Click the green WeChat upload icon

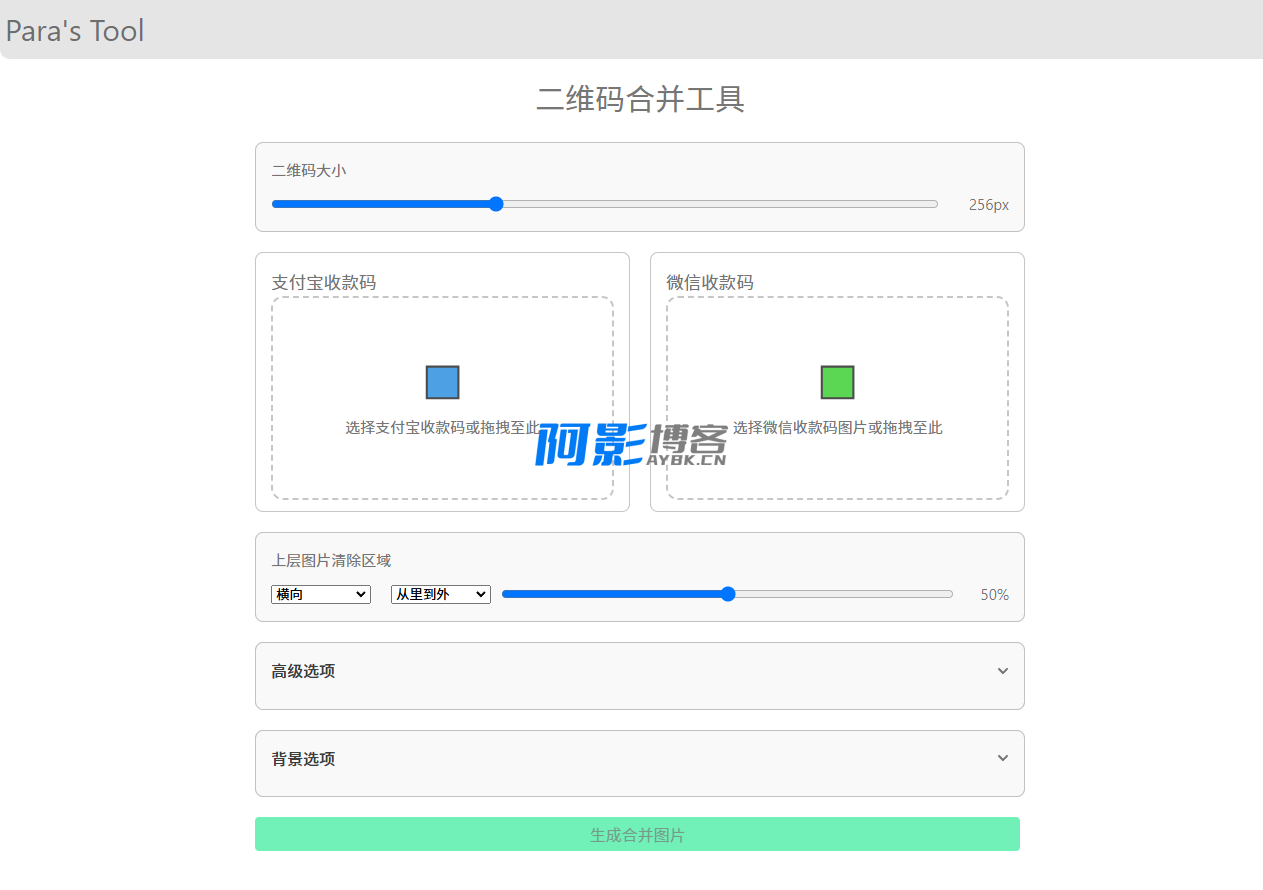coord(837,382)
